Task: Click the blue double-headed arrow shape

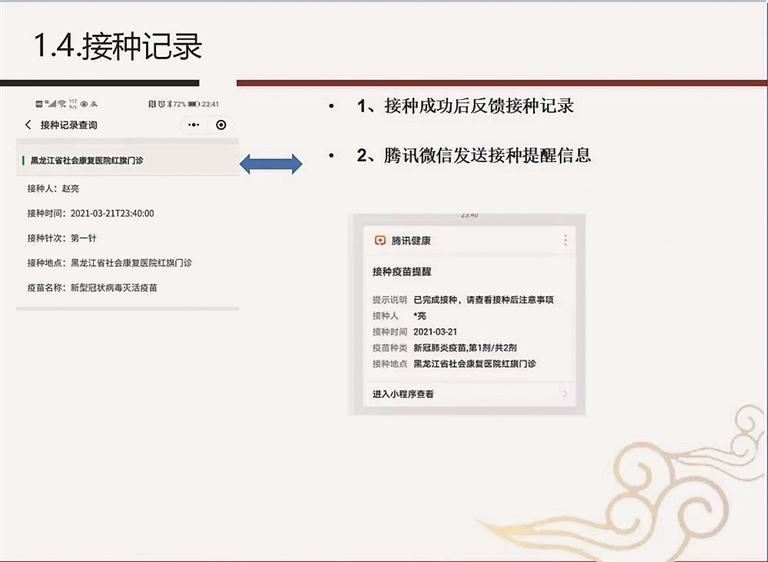Action: (270, 163)
